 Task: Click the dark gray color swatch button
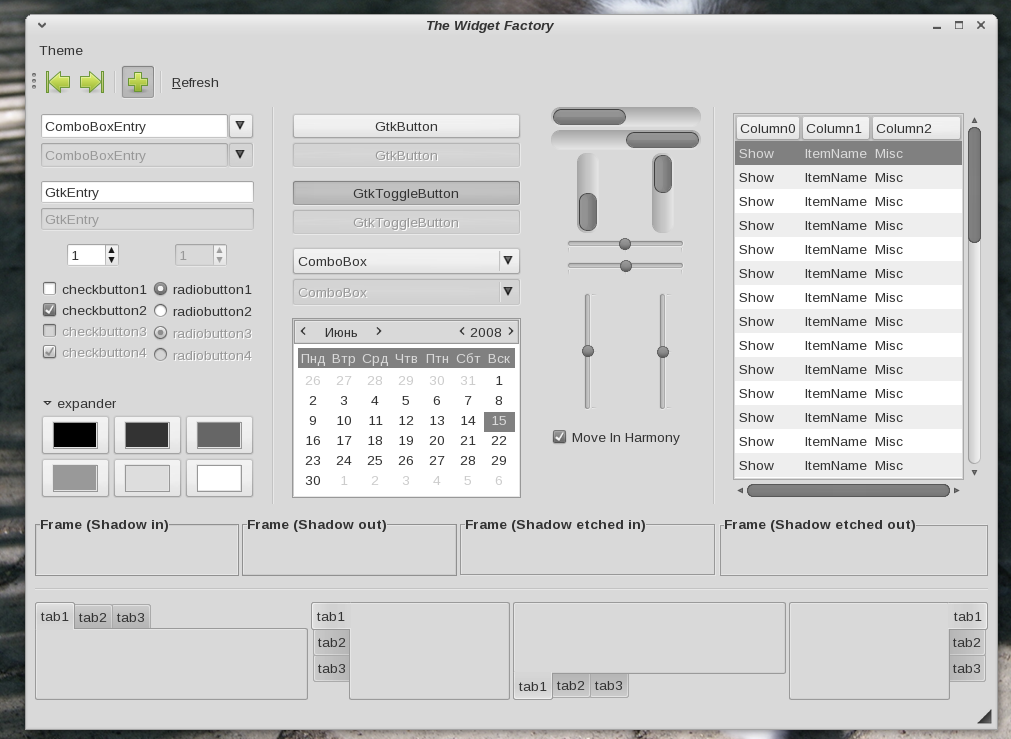147,435
